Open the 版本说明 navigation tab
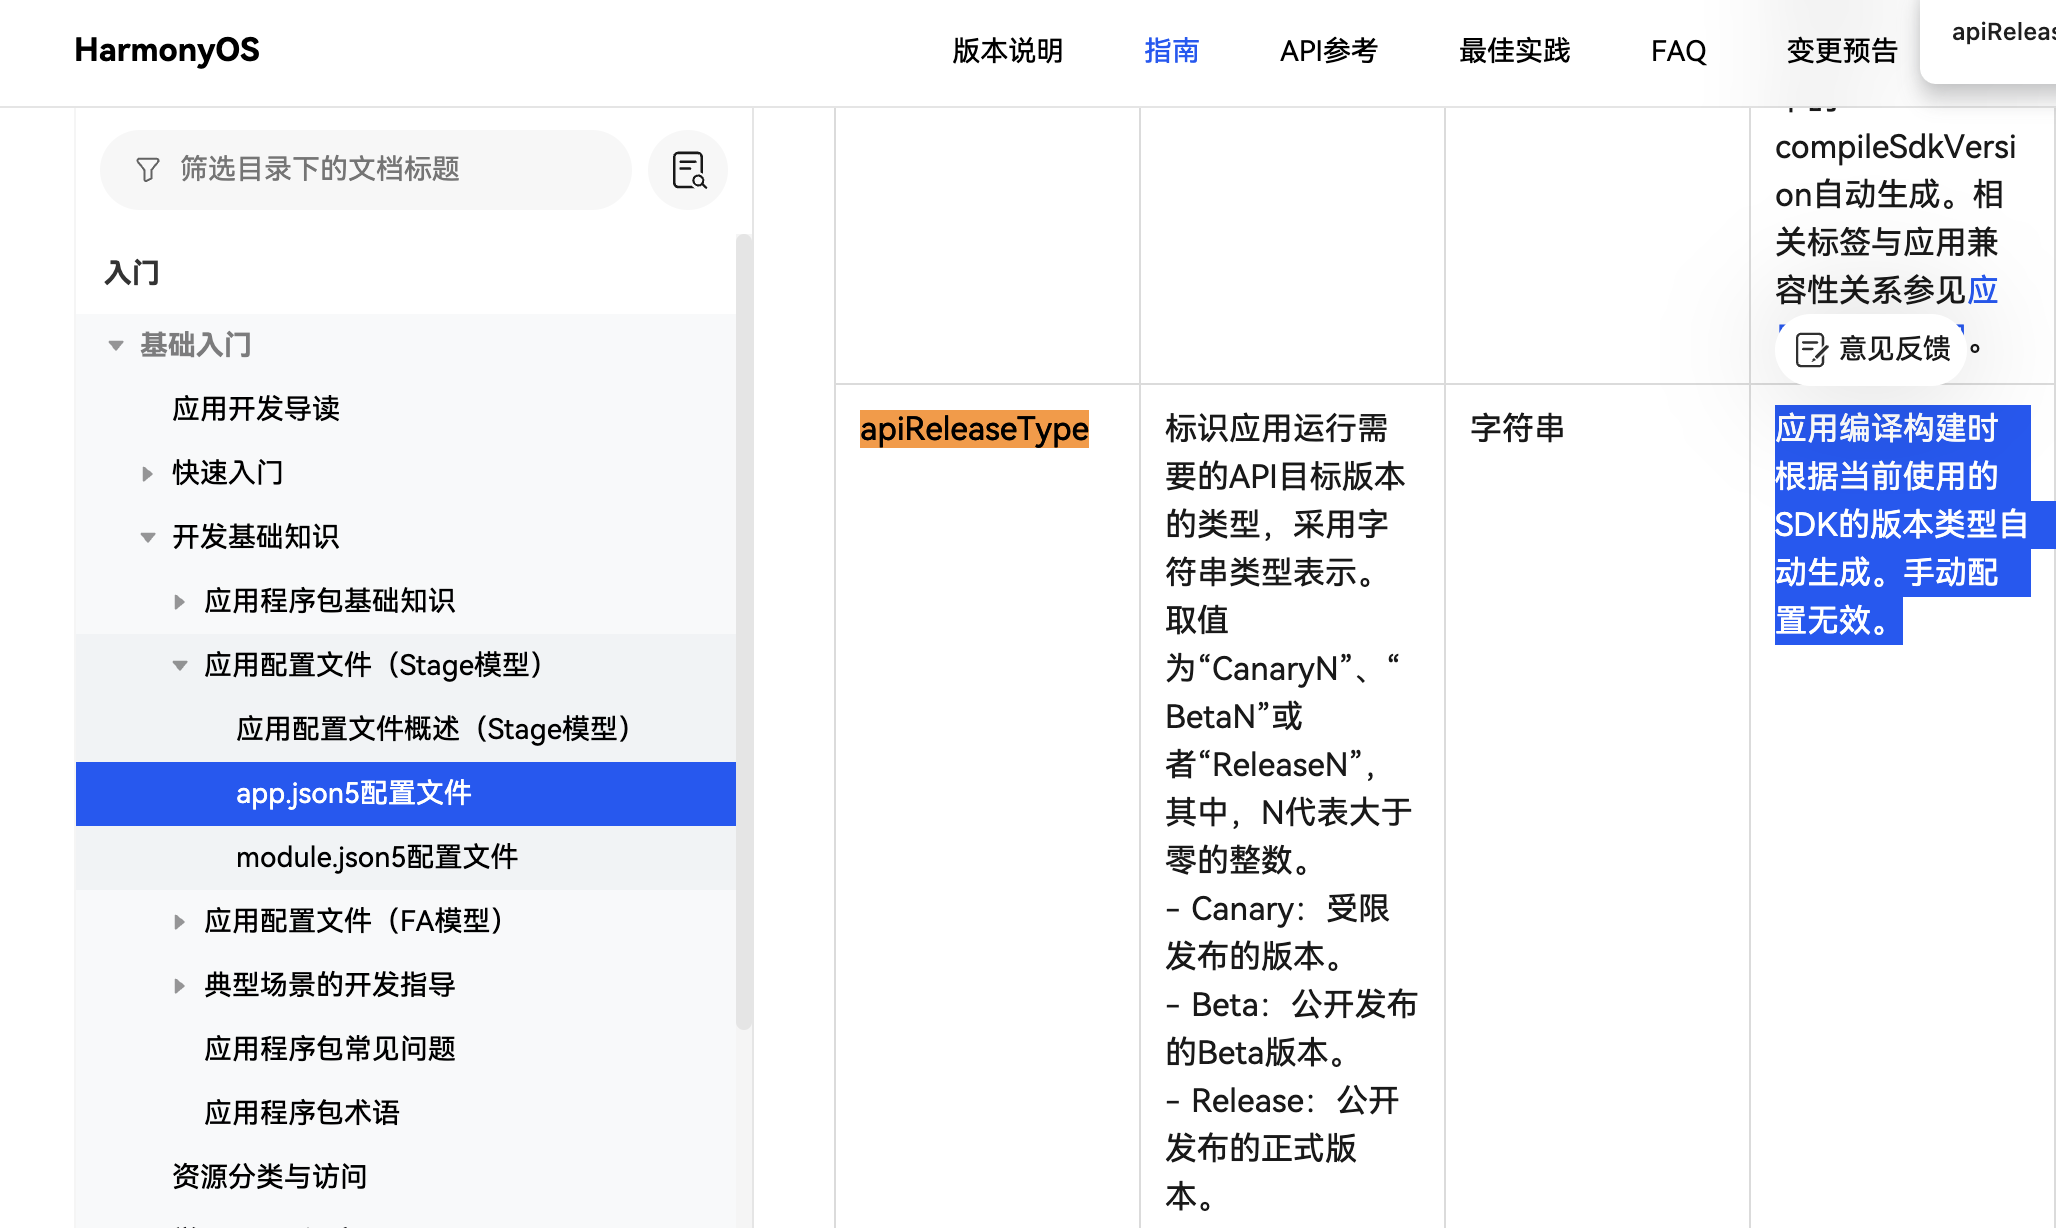Viewport: 2056px width, 1228px height. pyautogui.click(x=1007, y=51)
